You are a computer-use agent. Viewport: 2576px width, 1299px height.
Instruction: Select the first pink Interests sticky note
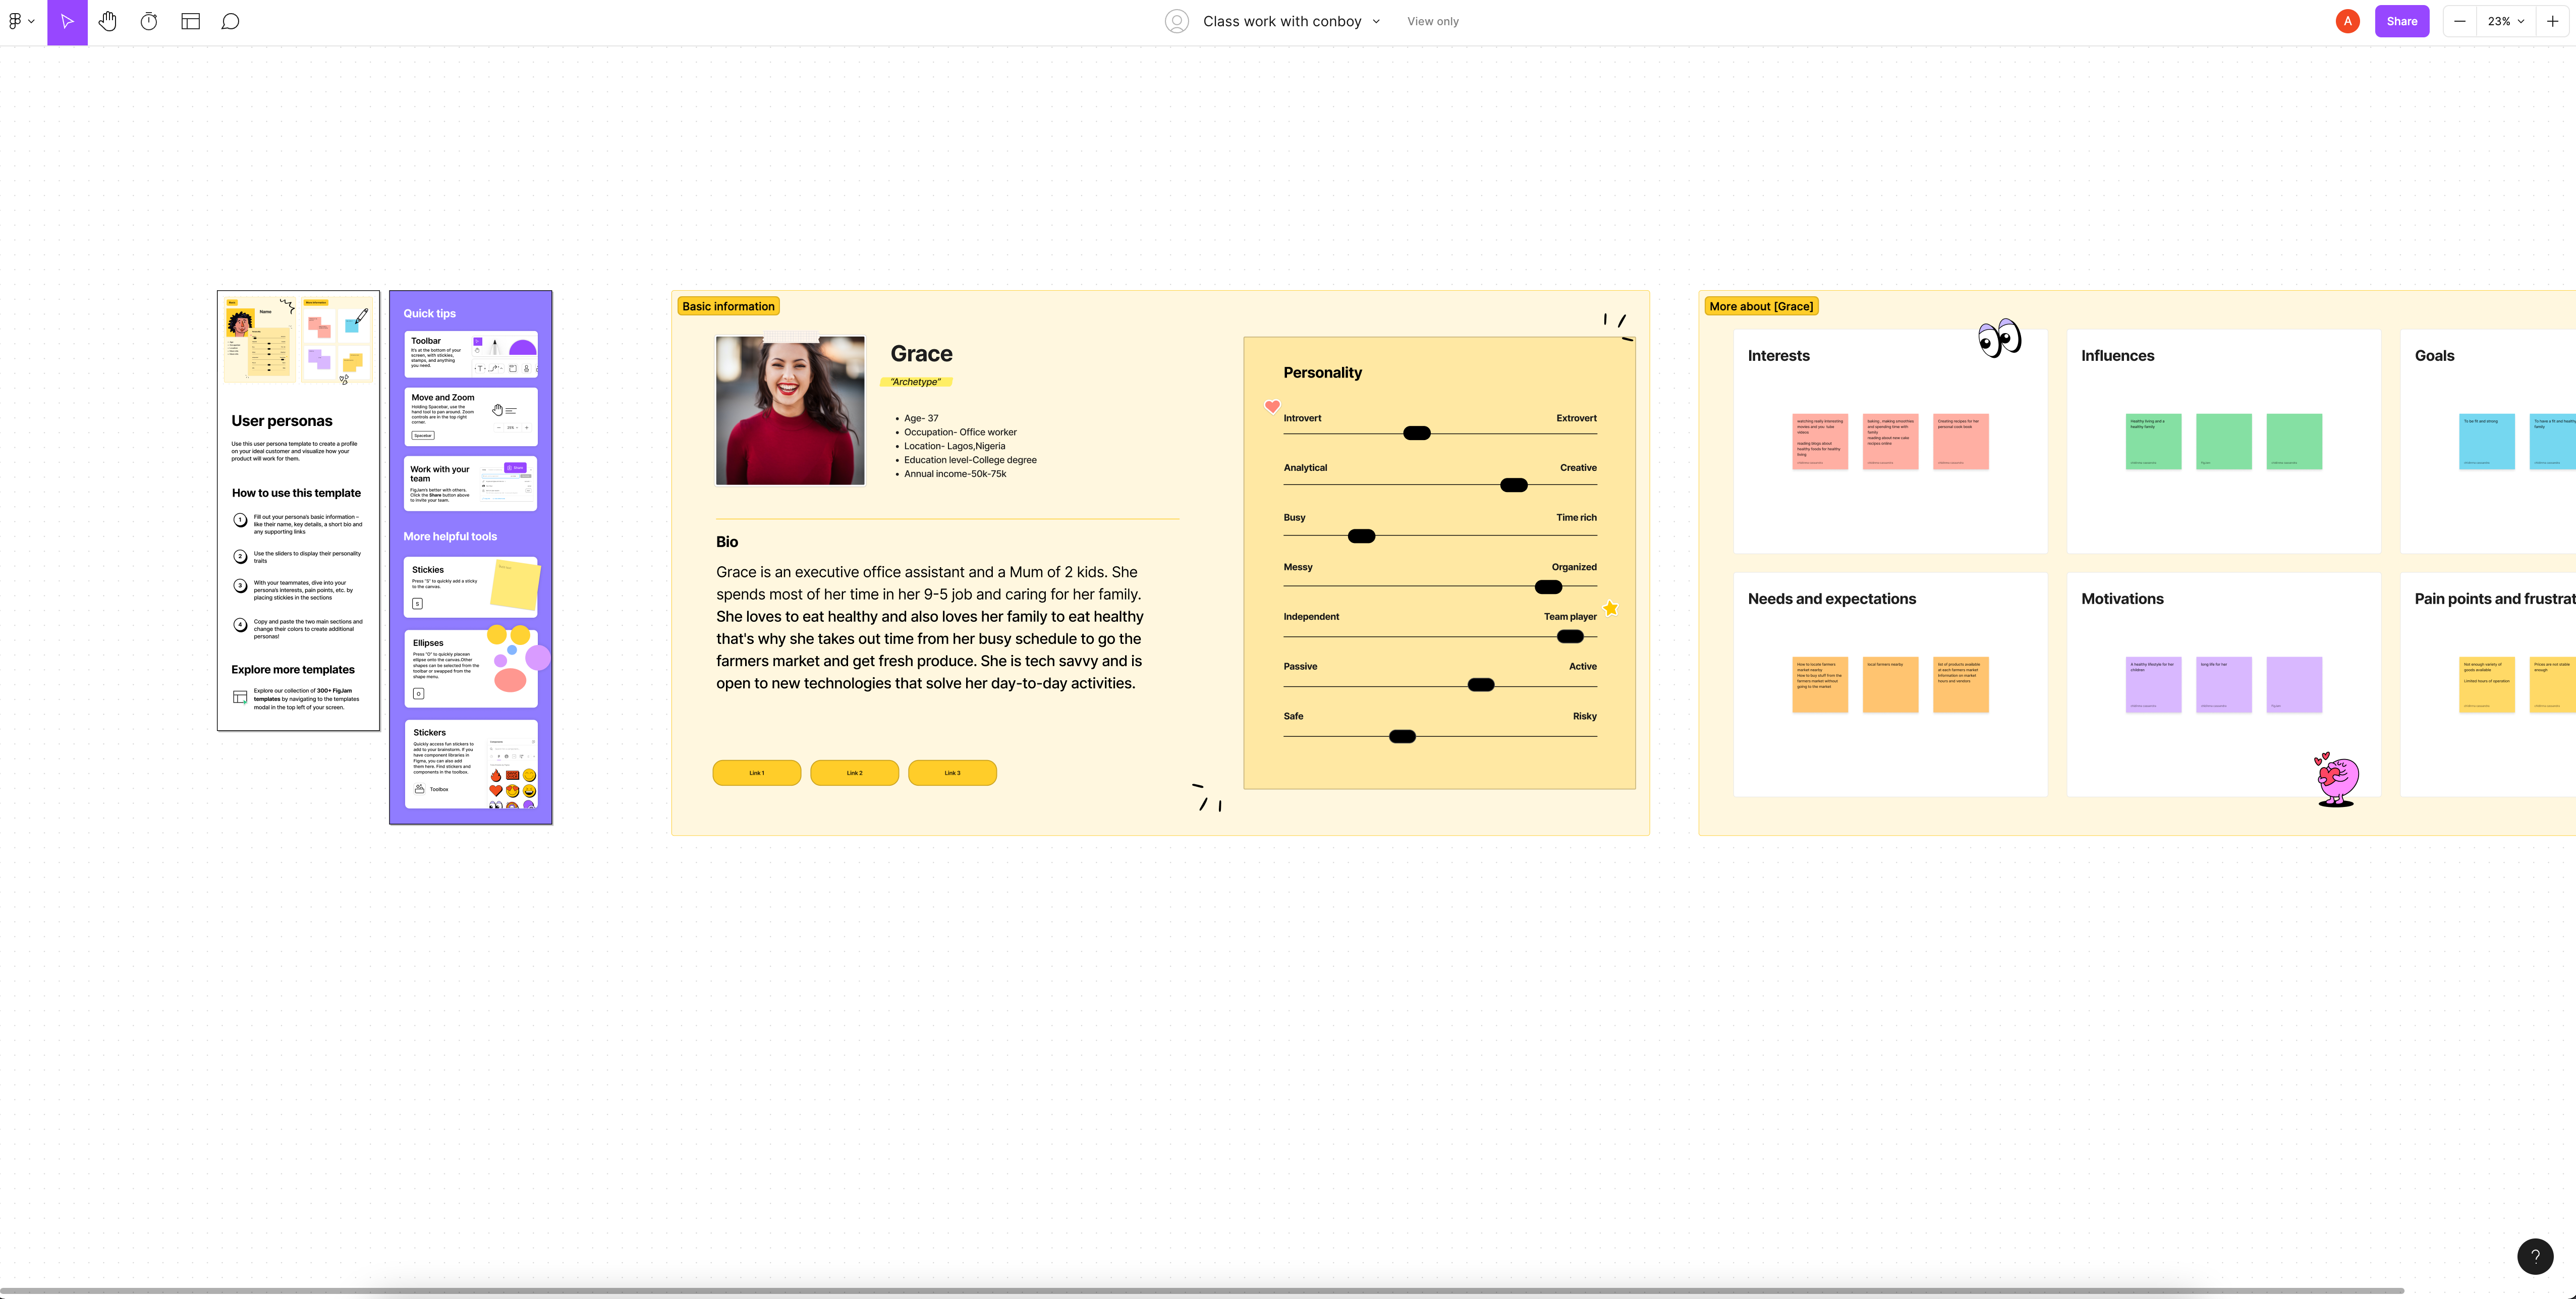[x=1820, y=441]
